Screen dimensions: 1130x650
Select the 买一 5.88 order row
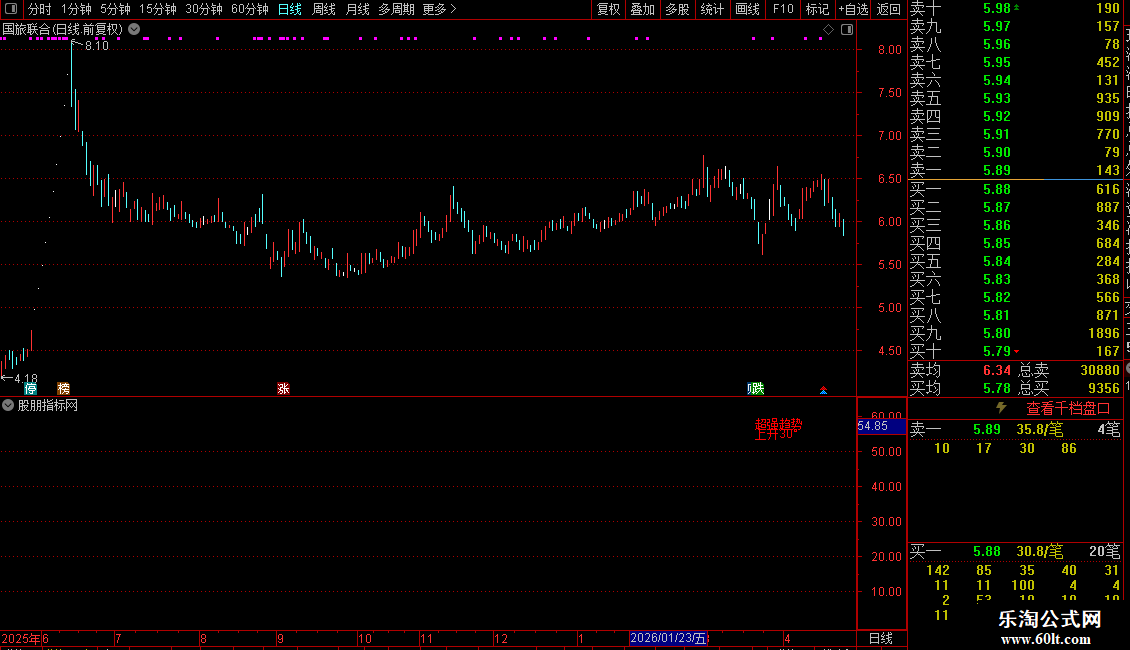click(x=1015, y=190)
